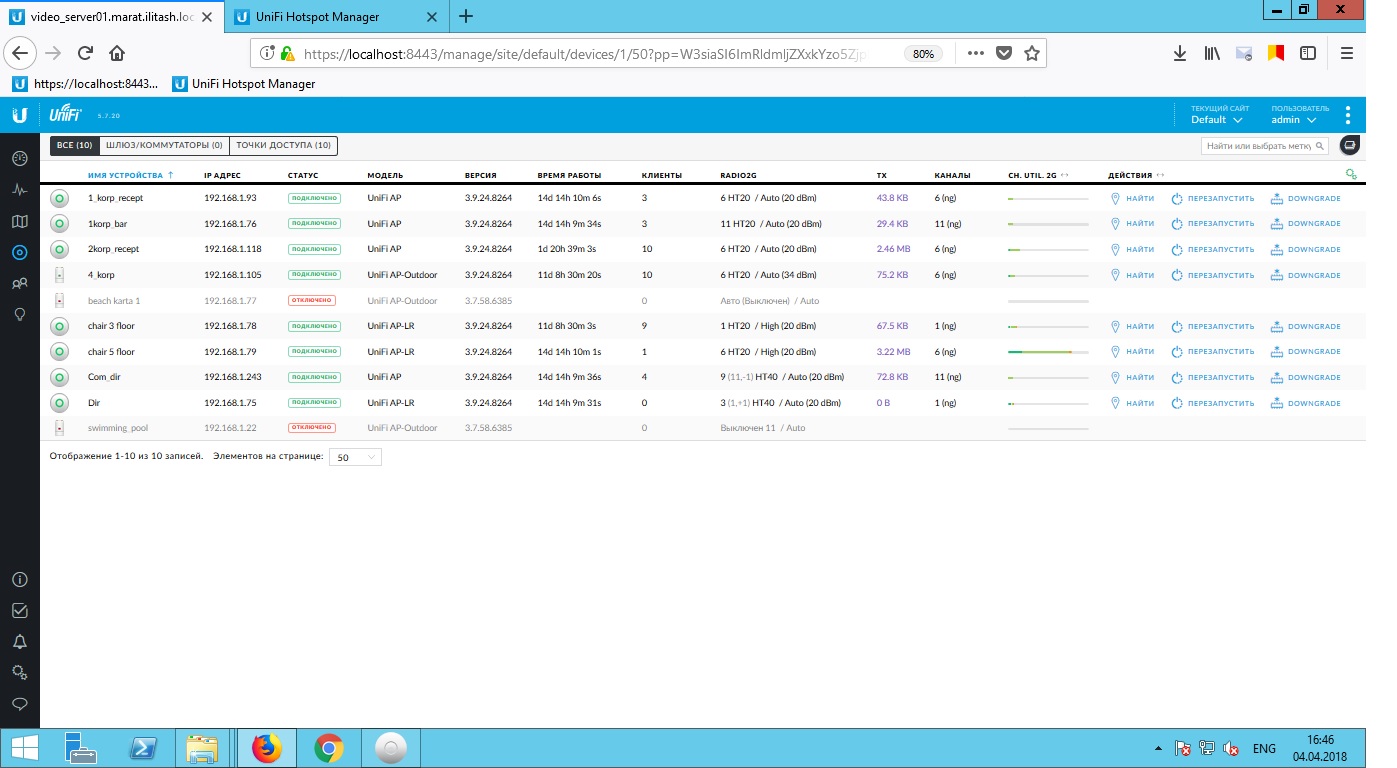Open the Settings gears in sidebar
This screenshot has height=768, width=1397.
pyautogui.click(x=19, y=672)
